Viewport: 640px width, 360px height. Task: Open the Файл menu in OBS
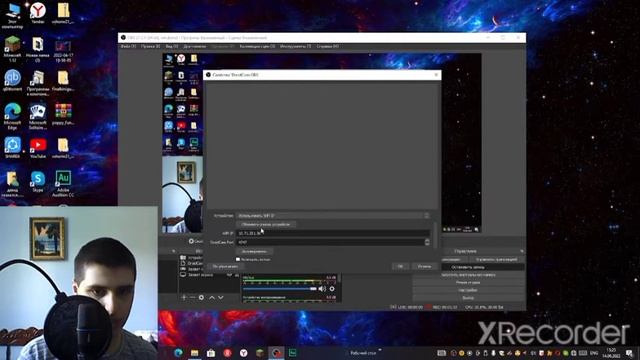[128, 47]
